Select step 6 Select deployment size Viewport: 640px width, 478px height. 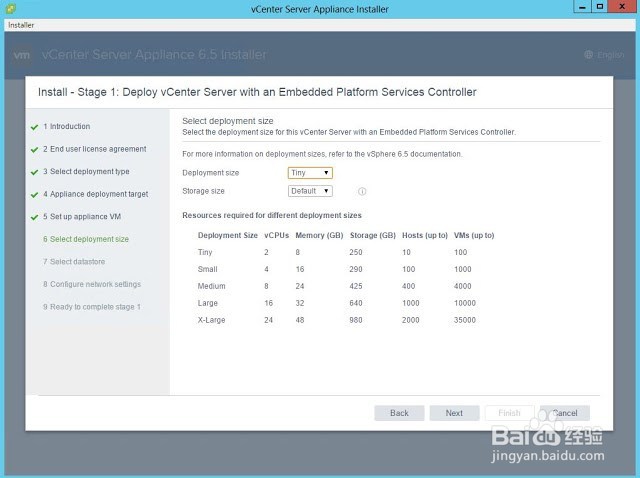click(x=86, y=239)
